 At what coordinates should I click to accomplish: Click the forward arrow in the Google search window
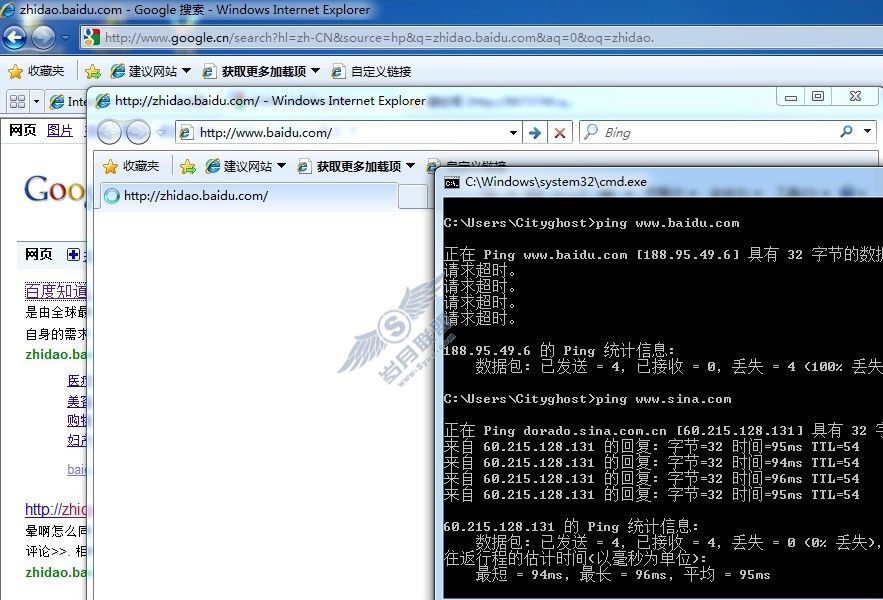(43, 38)
